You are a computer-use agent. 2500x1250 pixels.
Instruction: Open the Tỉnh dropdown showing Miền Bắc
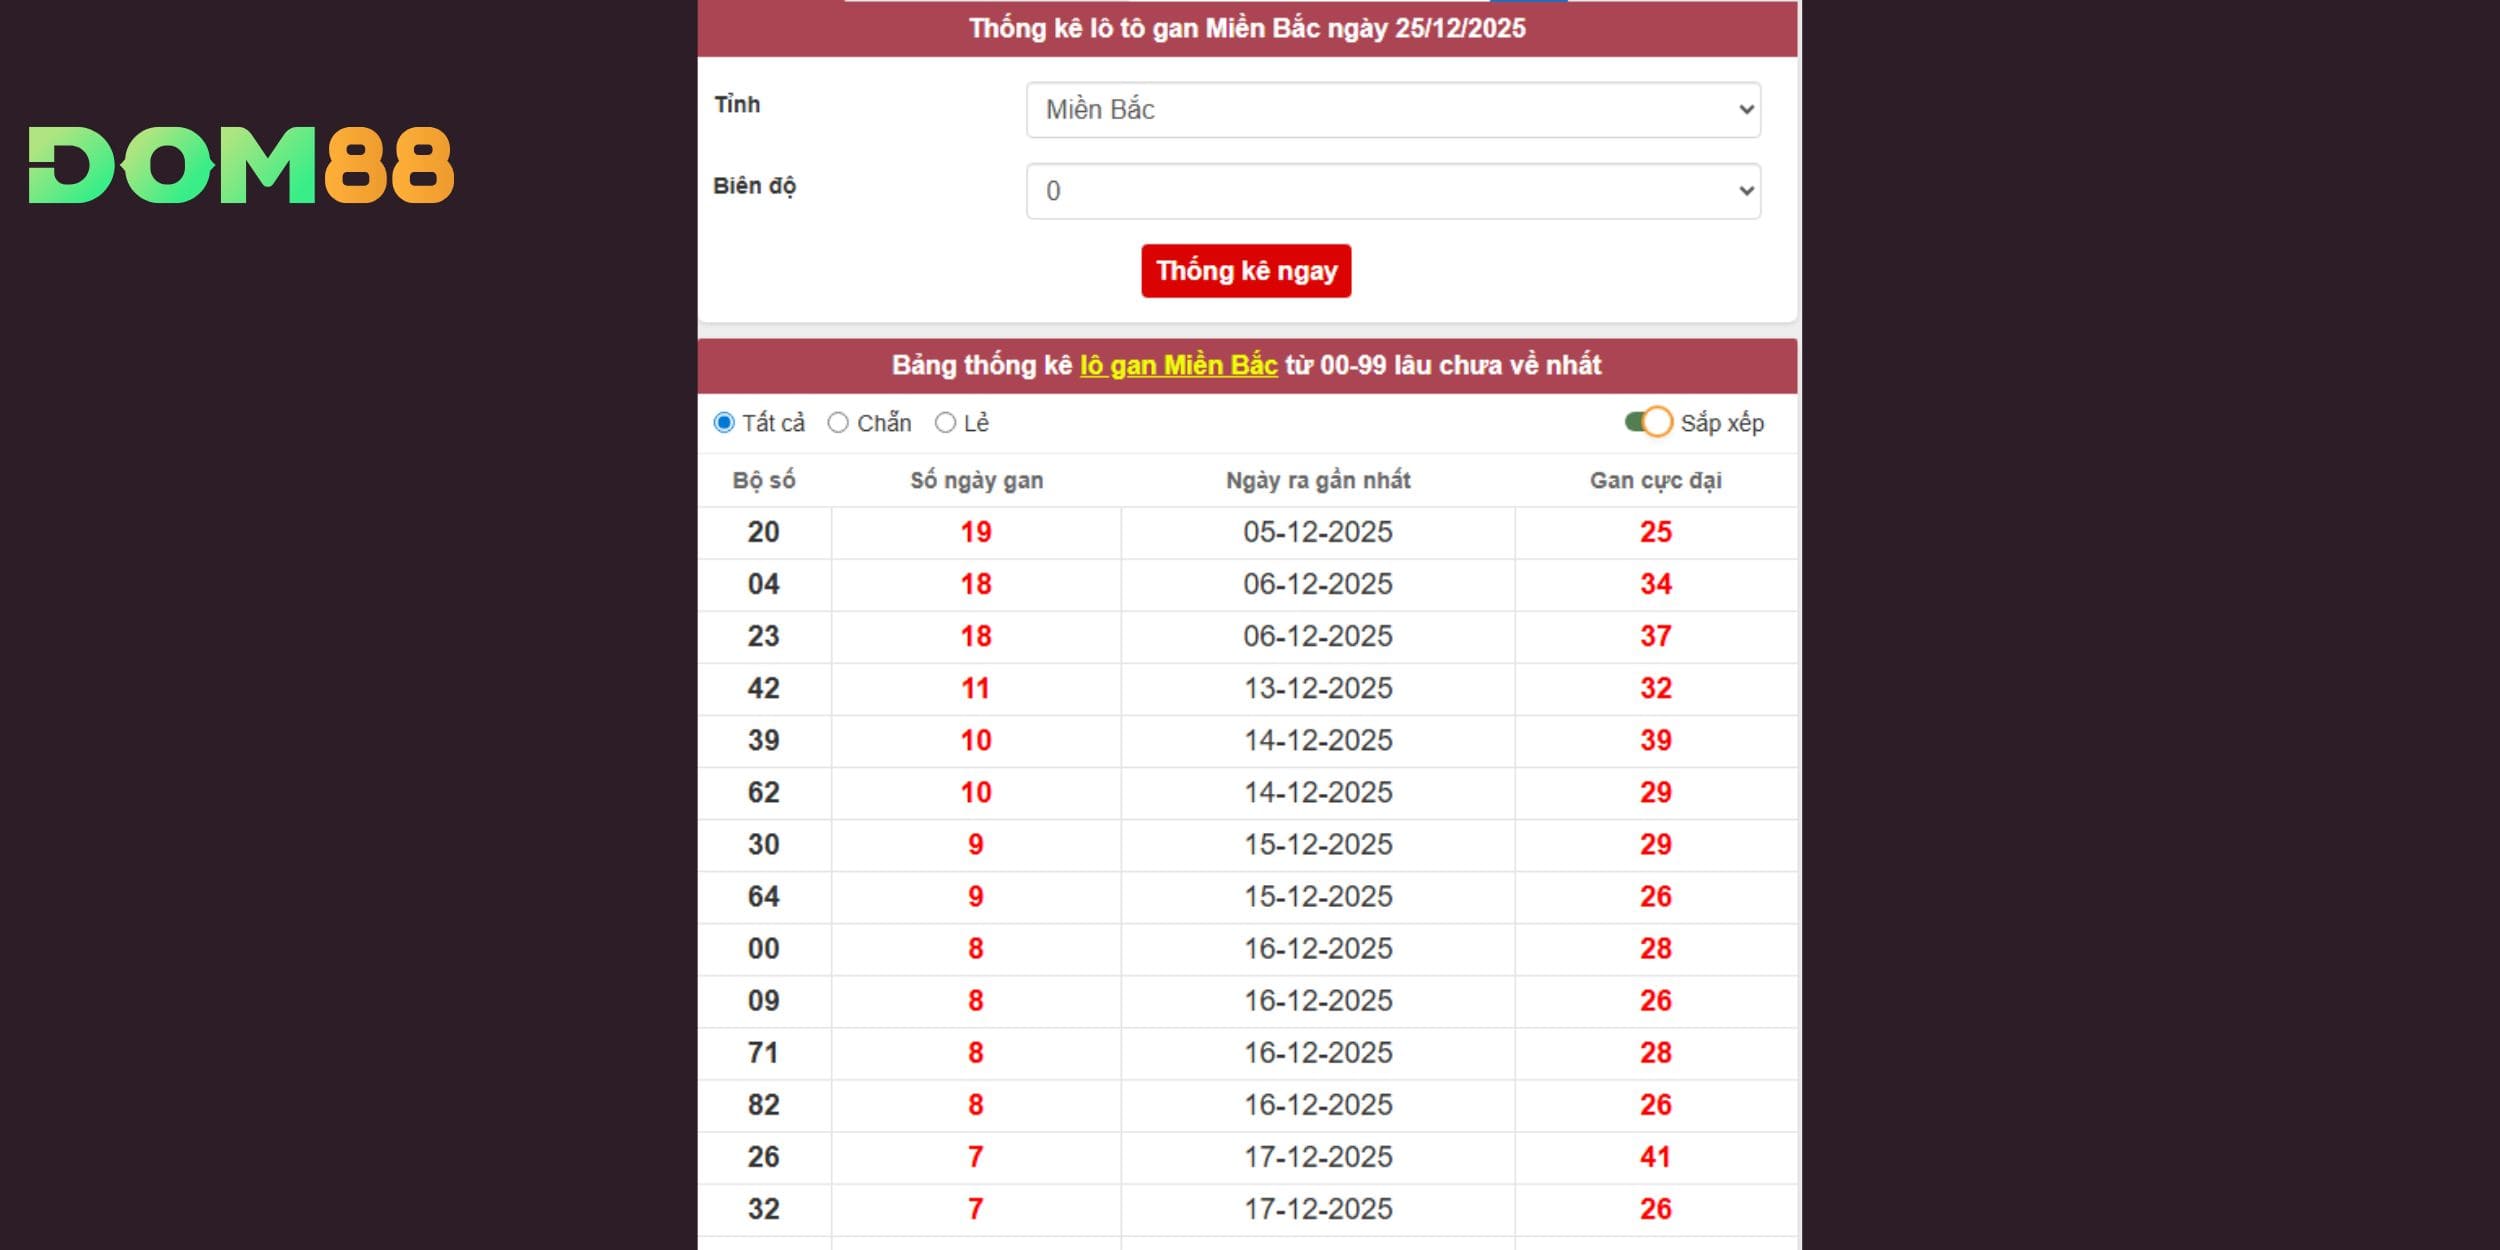point(1392,110)
